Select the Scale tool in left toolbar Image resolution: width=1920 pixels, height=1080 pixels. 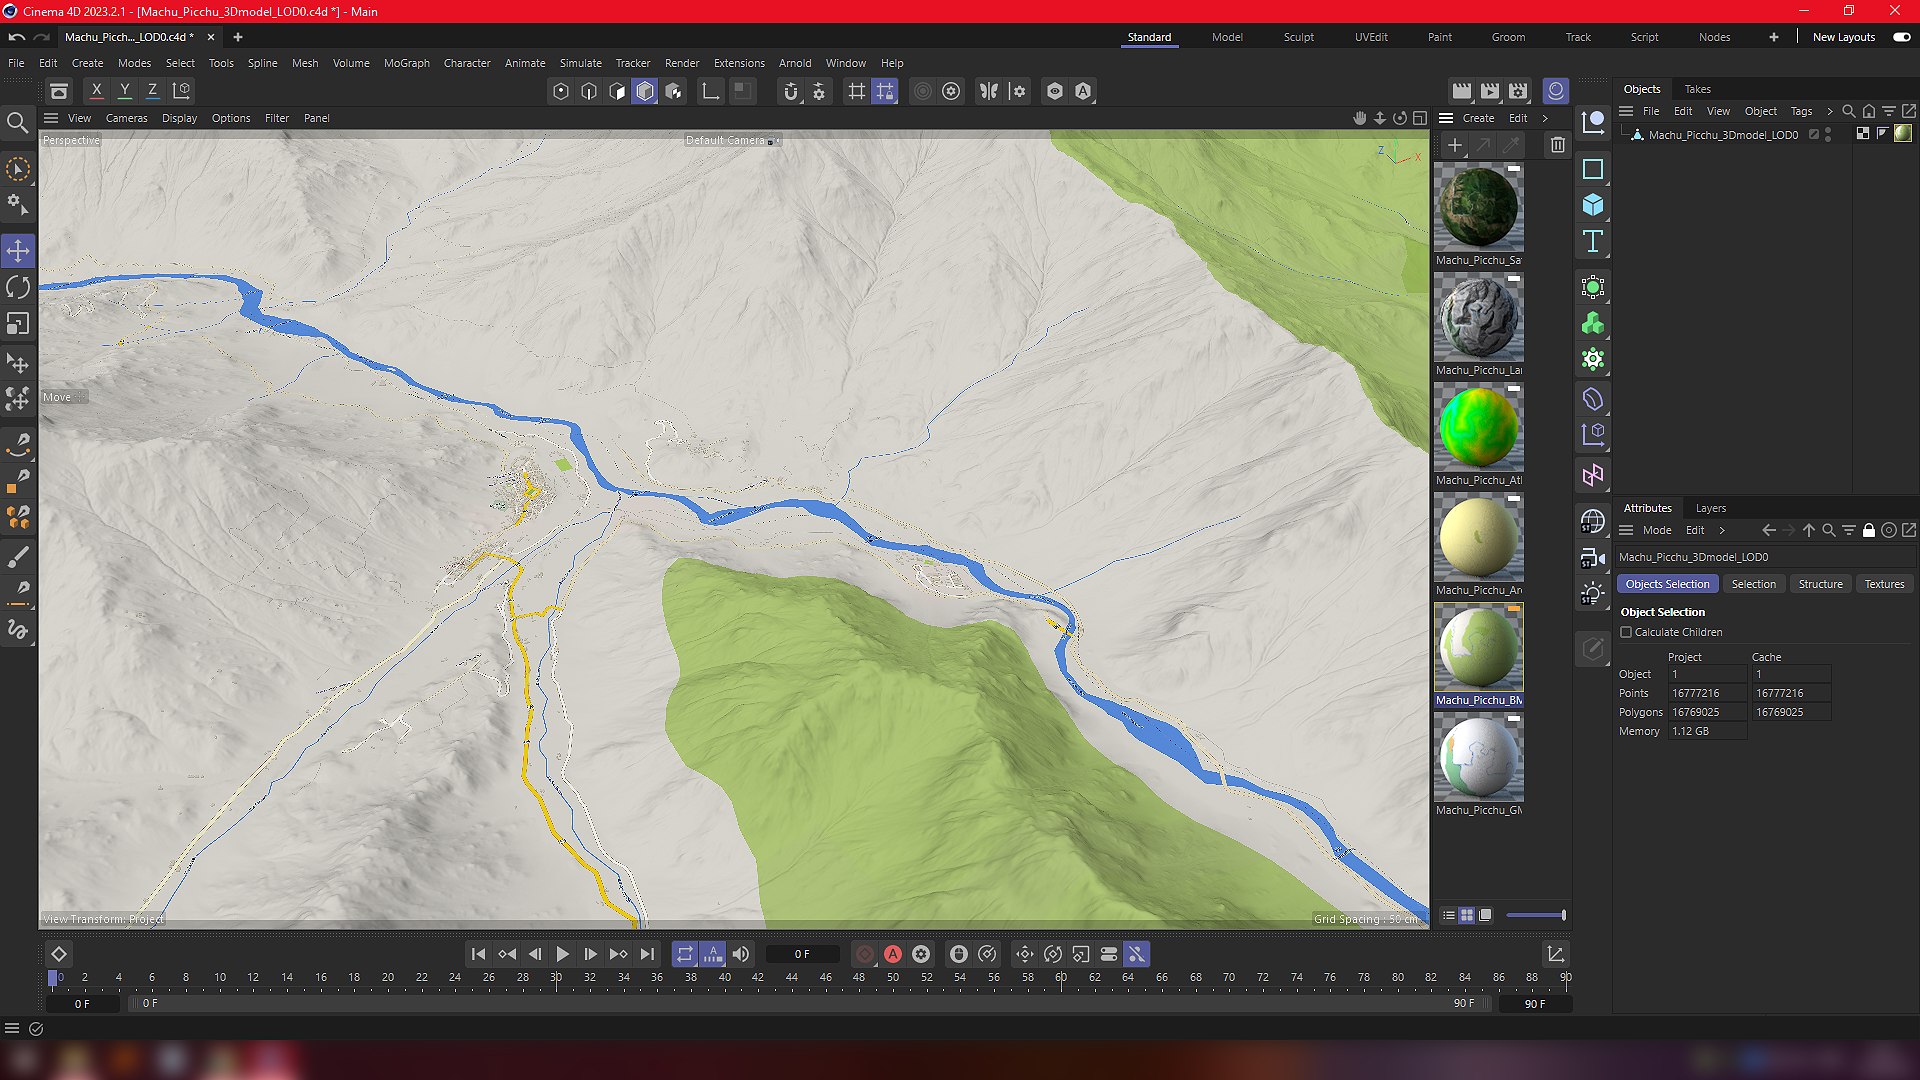[x=18, y=324]
